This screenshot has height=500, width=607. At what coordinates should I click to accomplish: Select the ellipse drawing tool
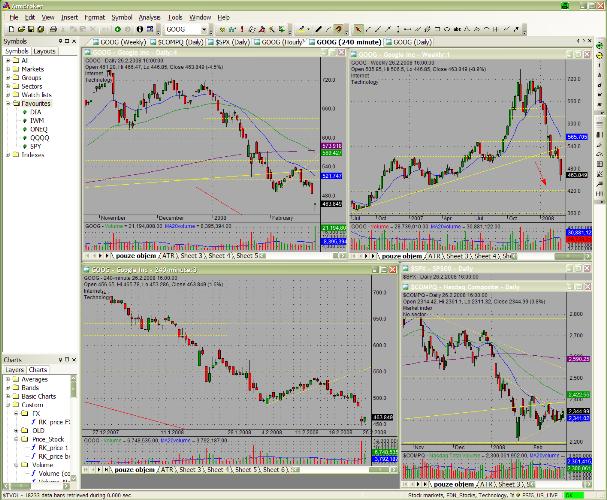(447, 29)
